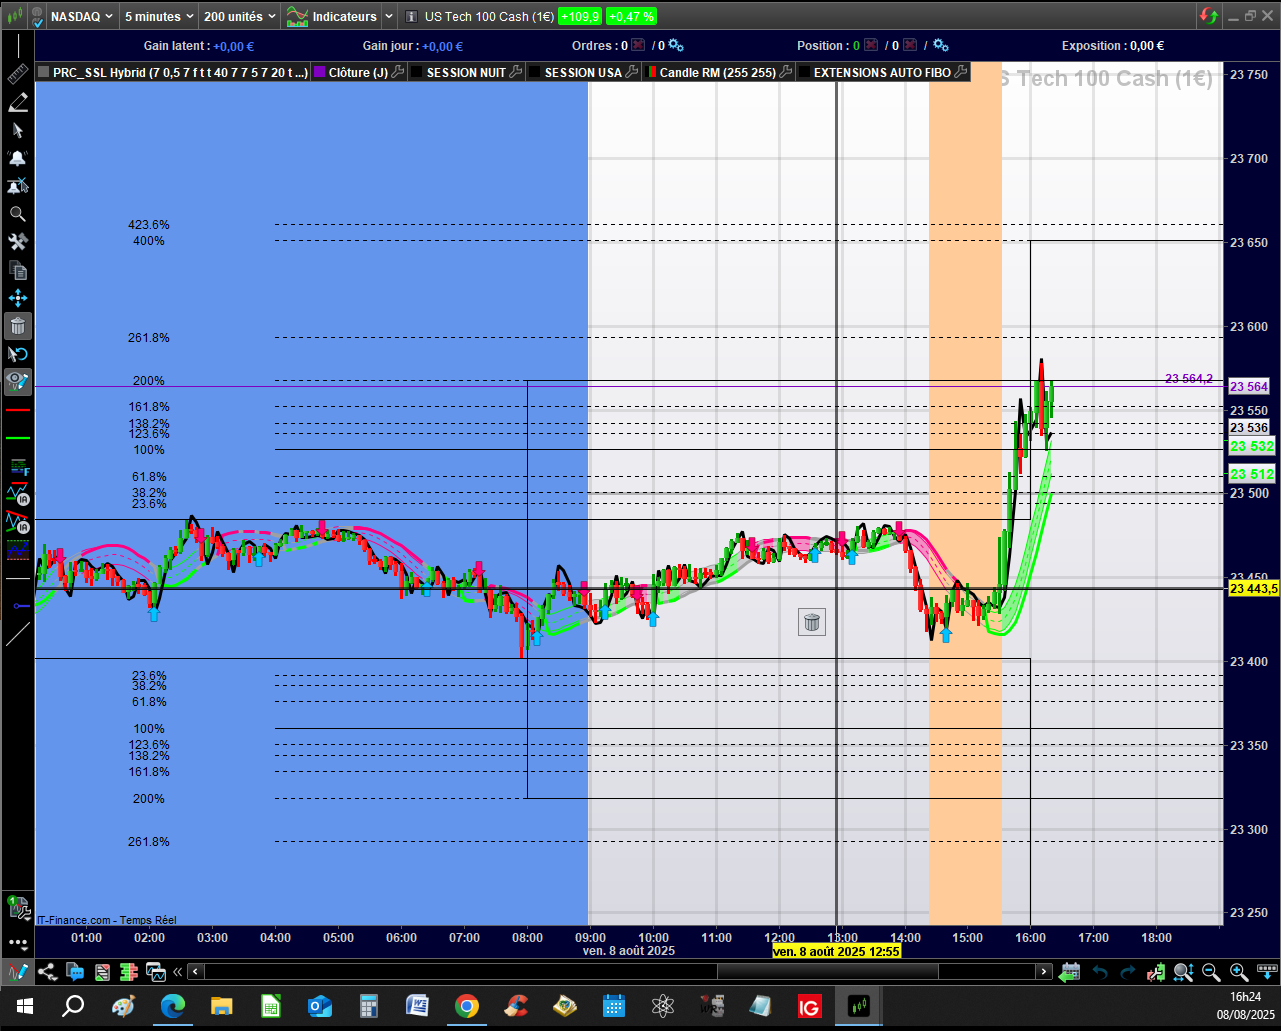Image resolution: width=1281 pixels, height=1031 pixels.
Task: Select the PRC_SSL Hybrid indicator label
Action: (x=180, y=72)
